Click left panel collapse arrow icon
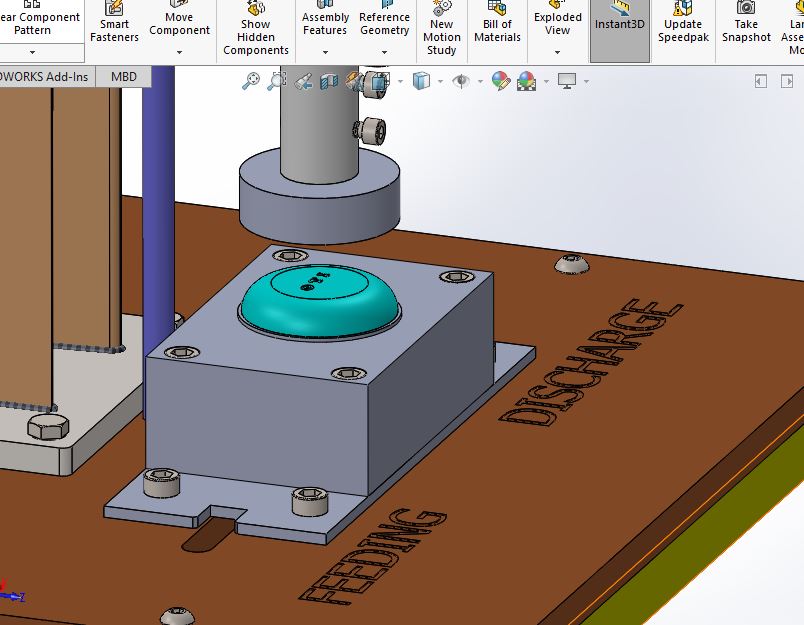Screen dimensions: 804x625 coord(760,81)
